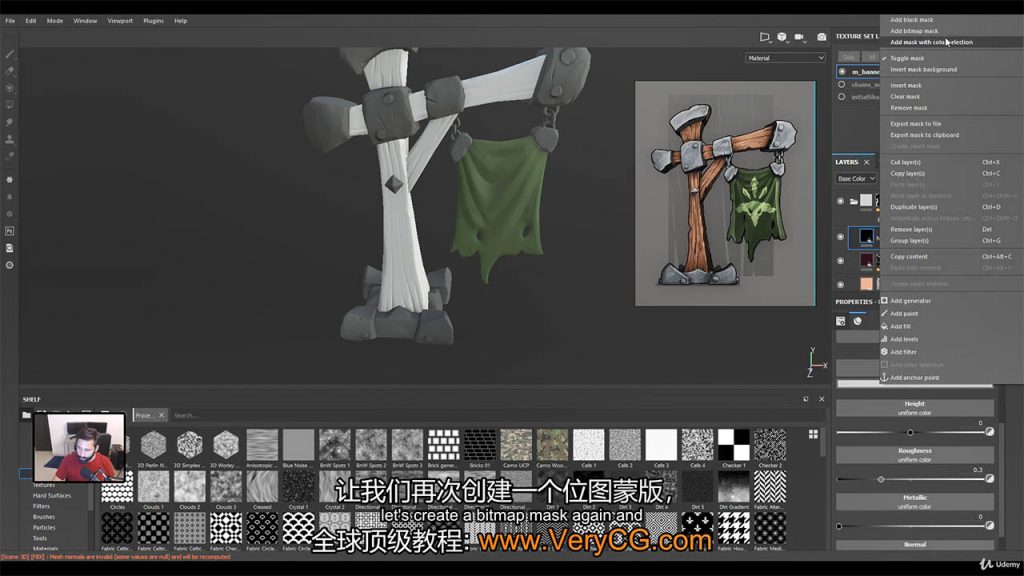Click the filter icon beside Add filter

click(x=884, y=351)
